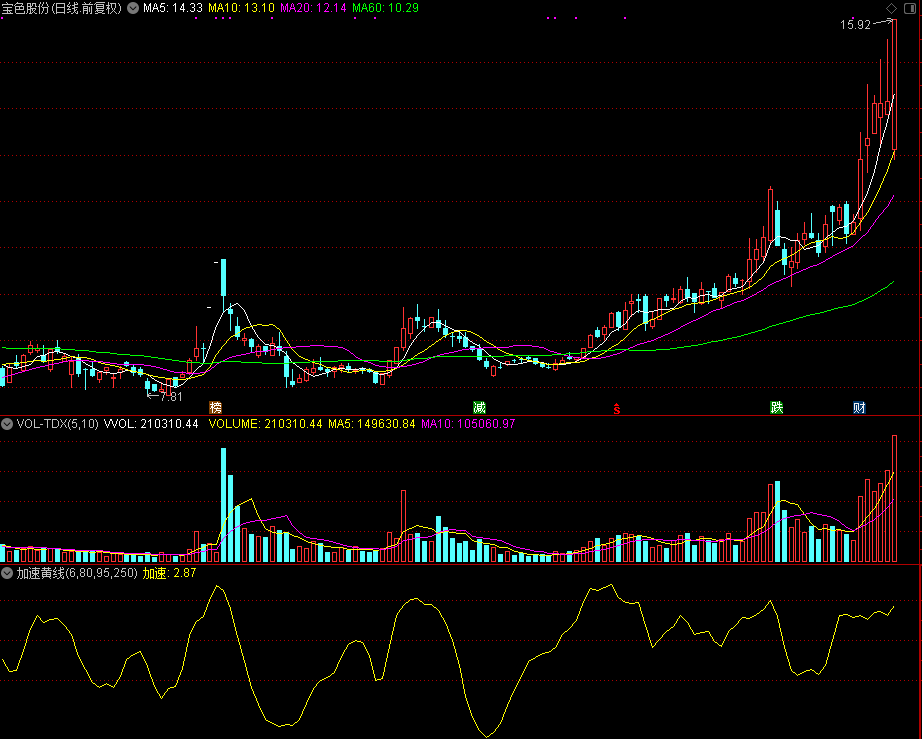922x739 pixels.
Task: Click the MA5 legend label
Action: click(173, 8)
